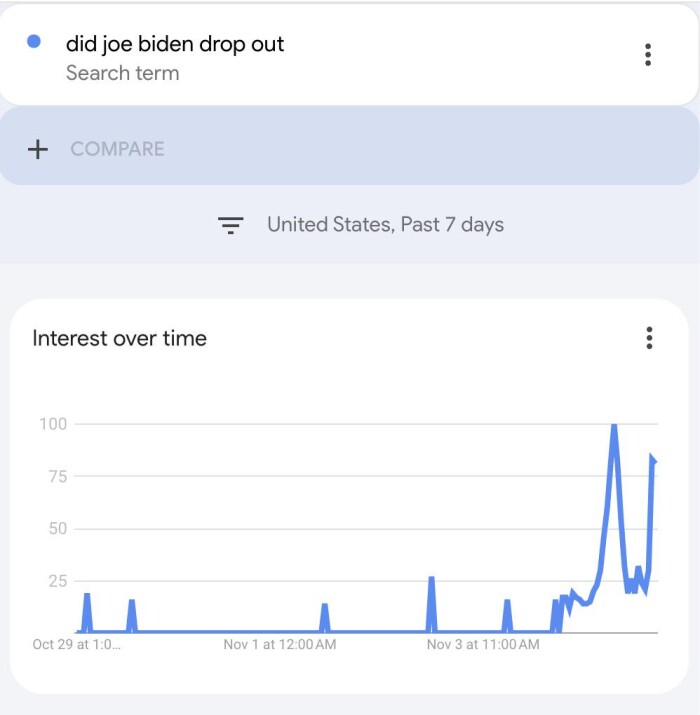Click the 50 value on the y-axis
700x715 pixels.
(x=57, y=528)
